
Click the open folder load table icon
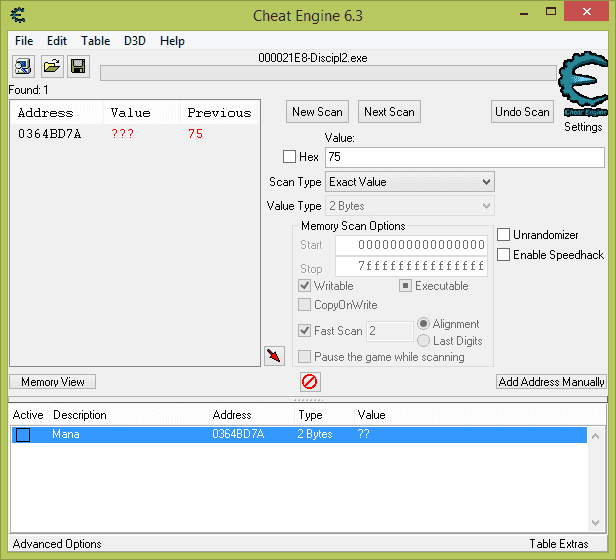pyautogui.click(x=51, y=67)
